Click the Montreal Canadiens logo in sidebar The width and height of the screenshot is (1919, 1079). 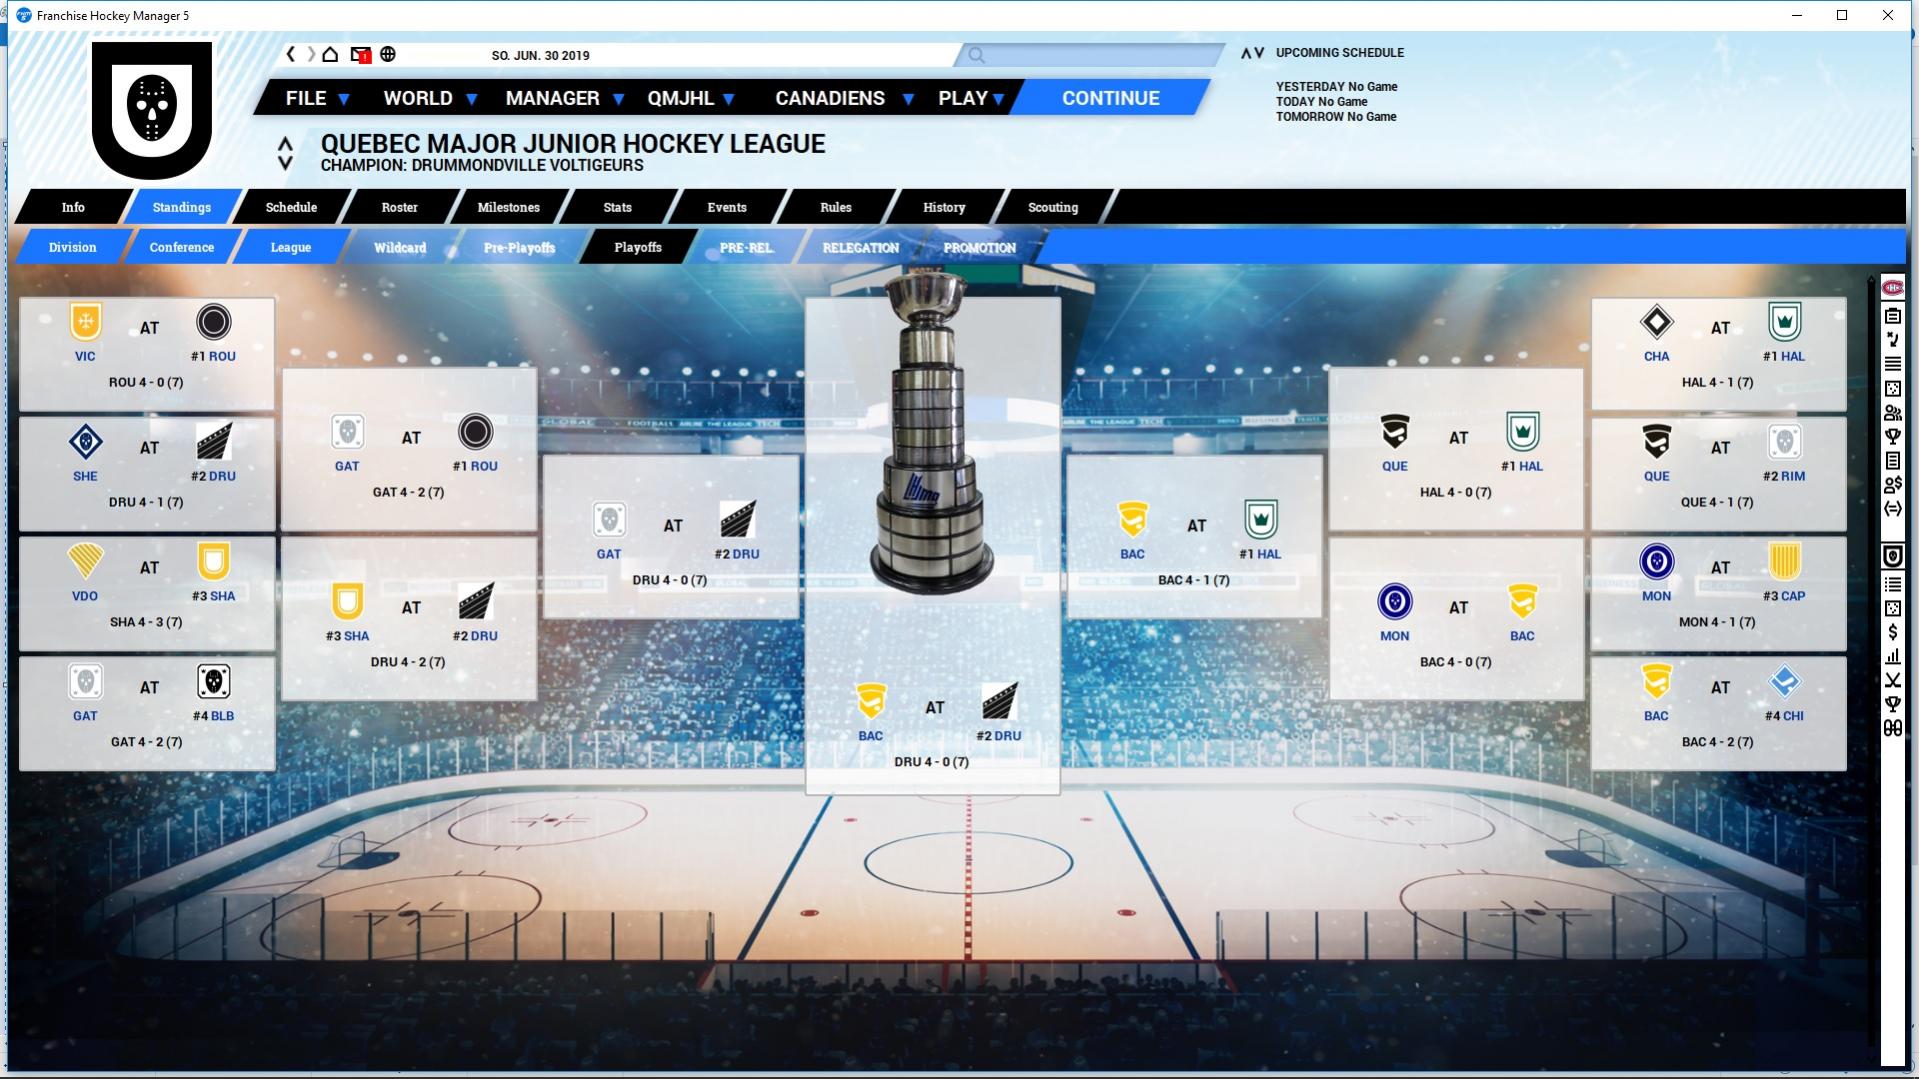[1892, 288]
